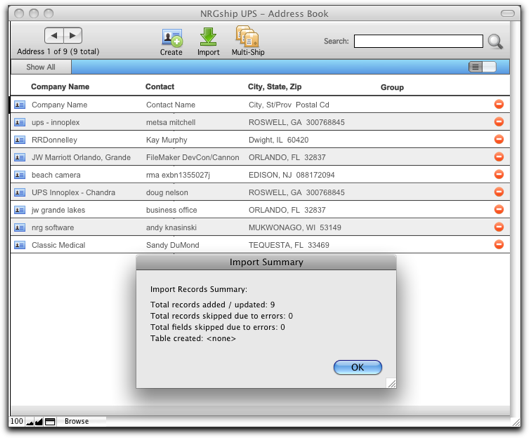
Task: Click in the Search field
Action: (418, 41)
